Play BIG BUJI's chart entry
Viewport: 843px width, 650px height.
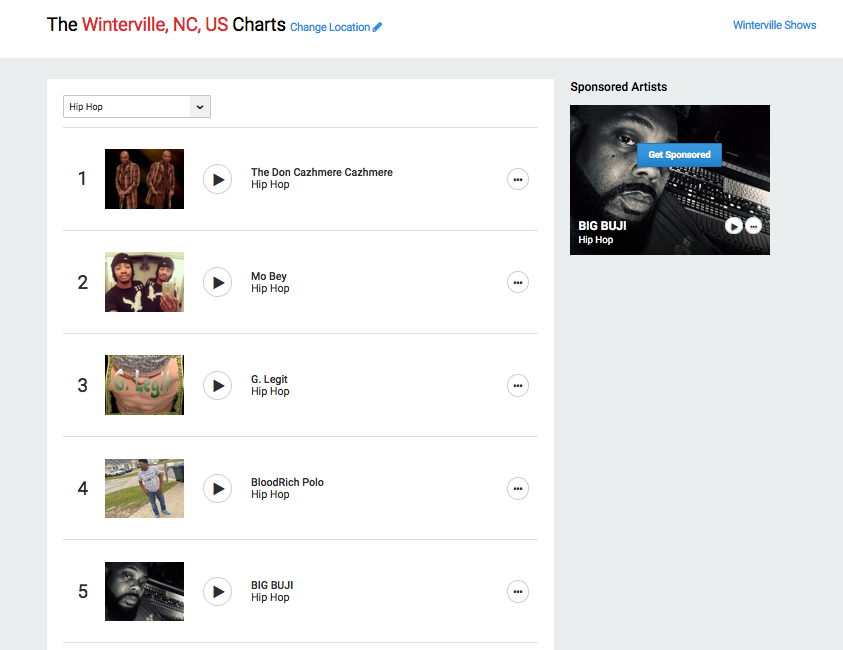218,591
